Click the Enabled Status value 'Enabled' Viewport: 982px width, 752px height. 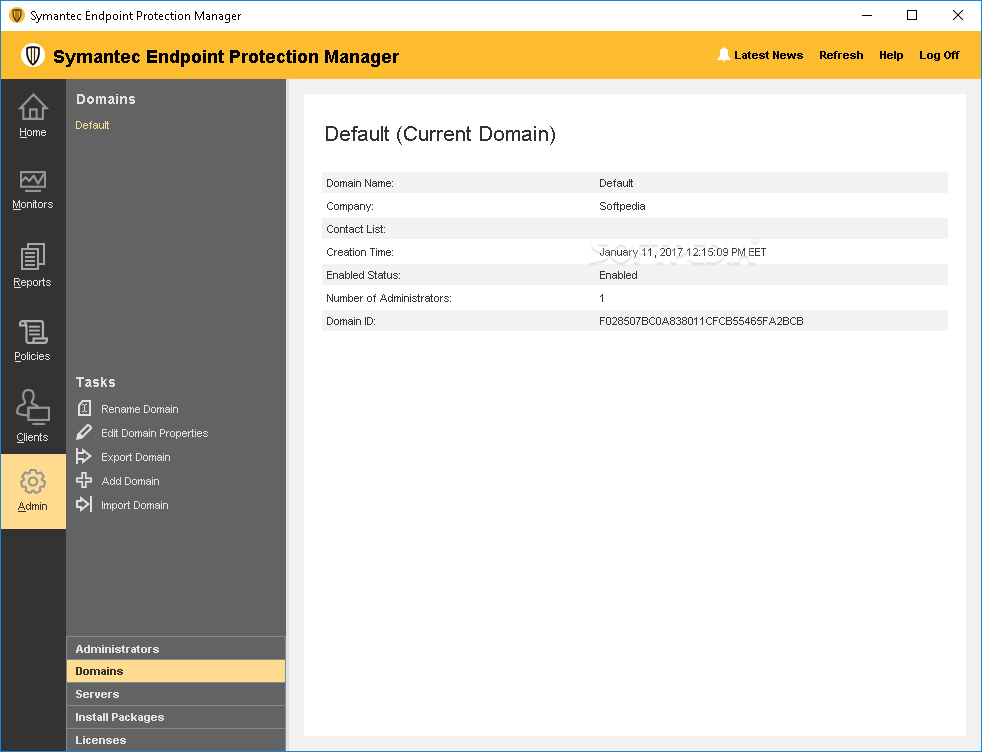click(x=618, y=275)
